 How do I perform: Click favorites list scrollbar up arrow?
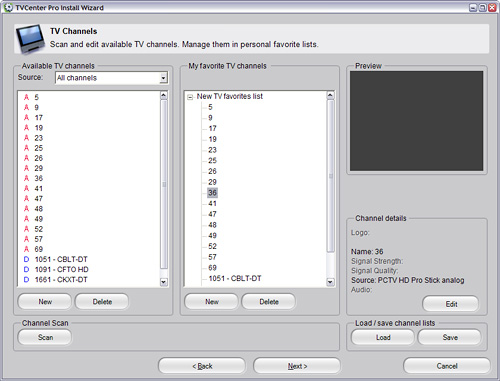330,95
